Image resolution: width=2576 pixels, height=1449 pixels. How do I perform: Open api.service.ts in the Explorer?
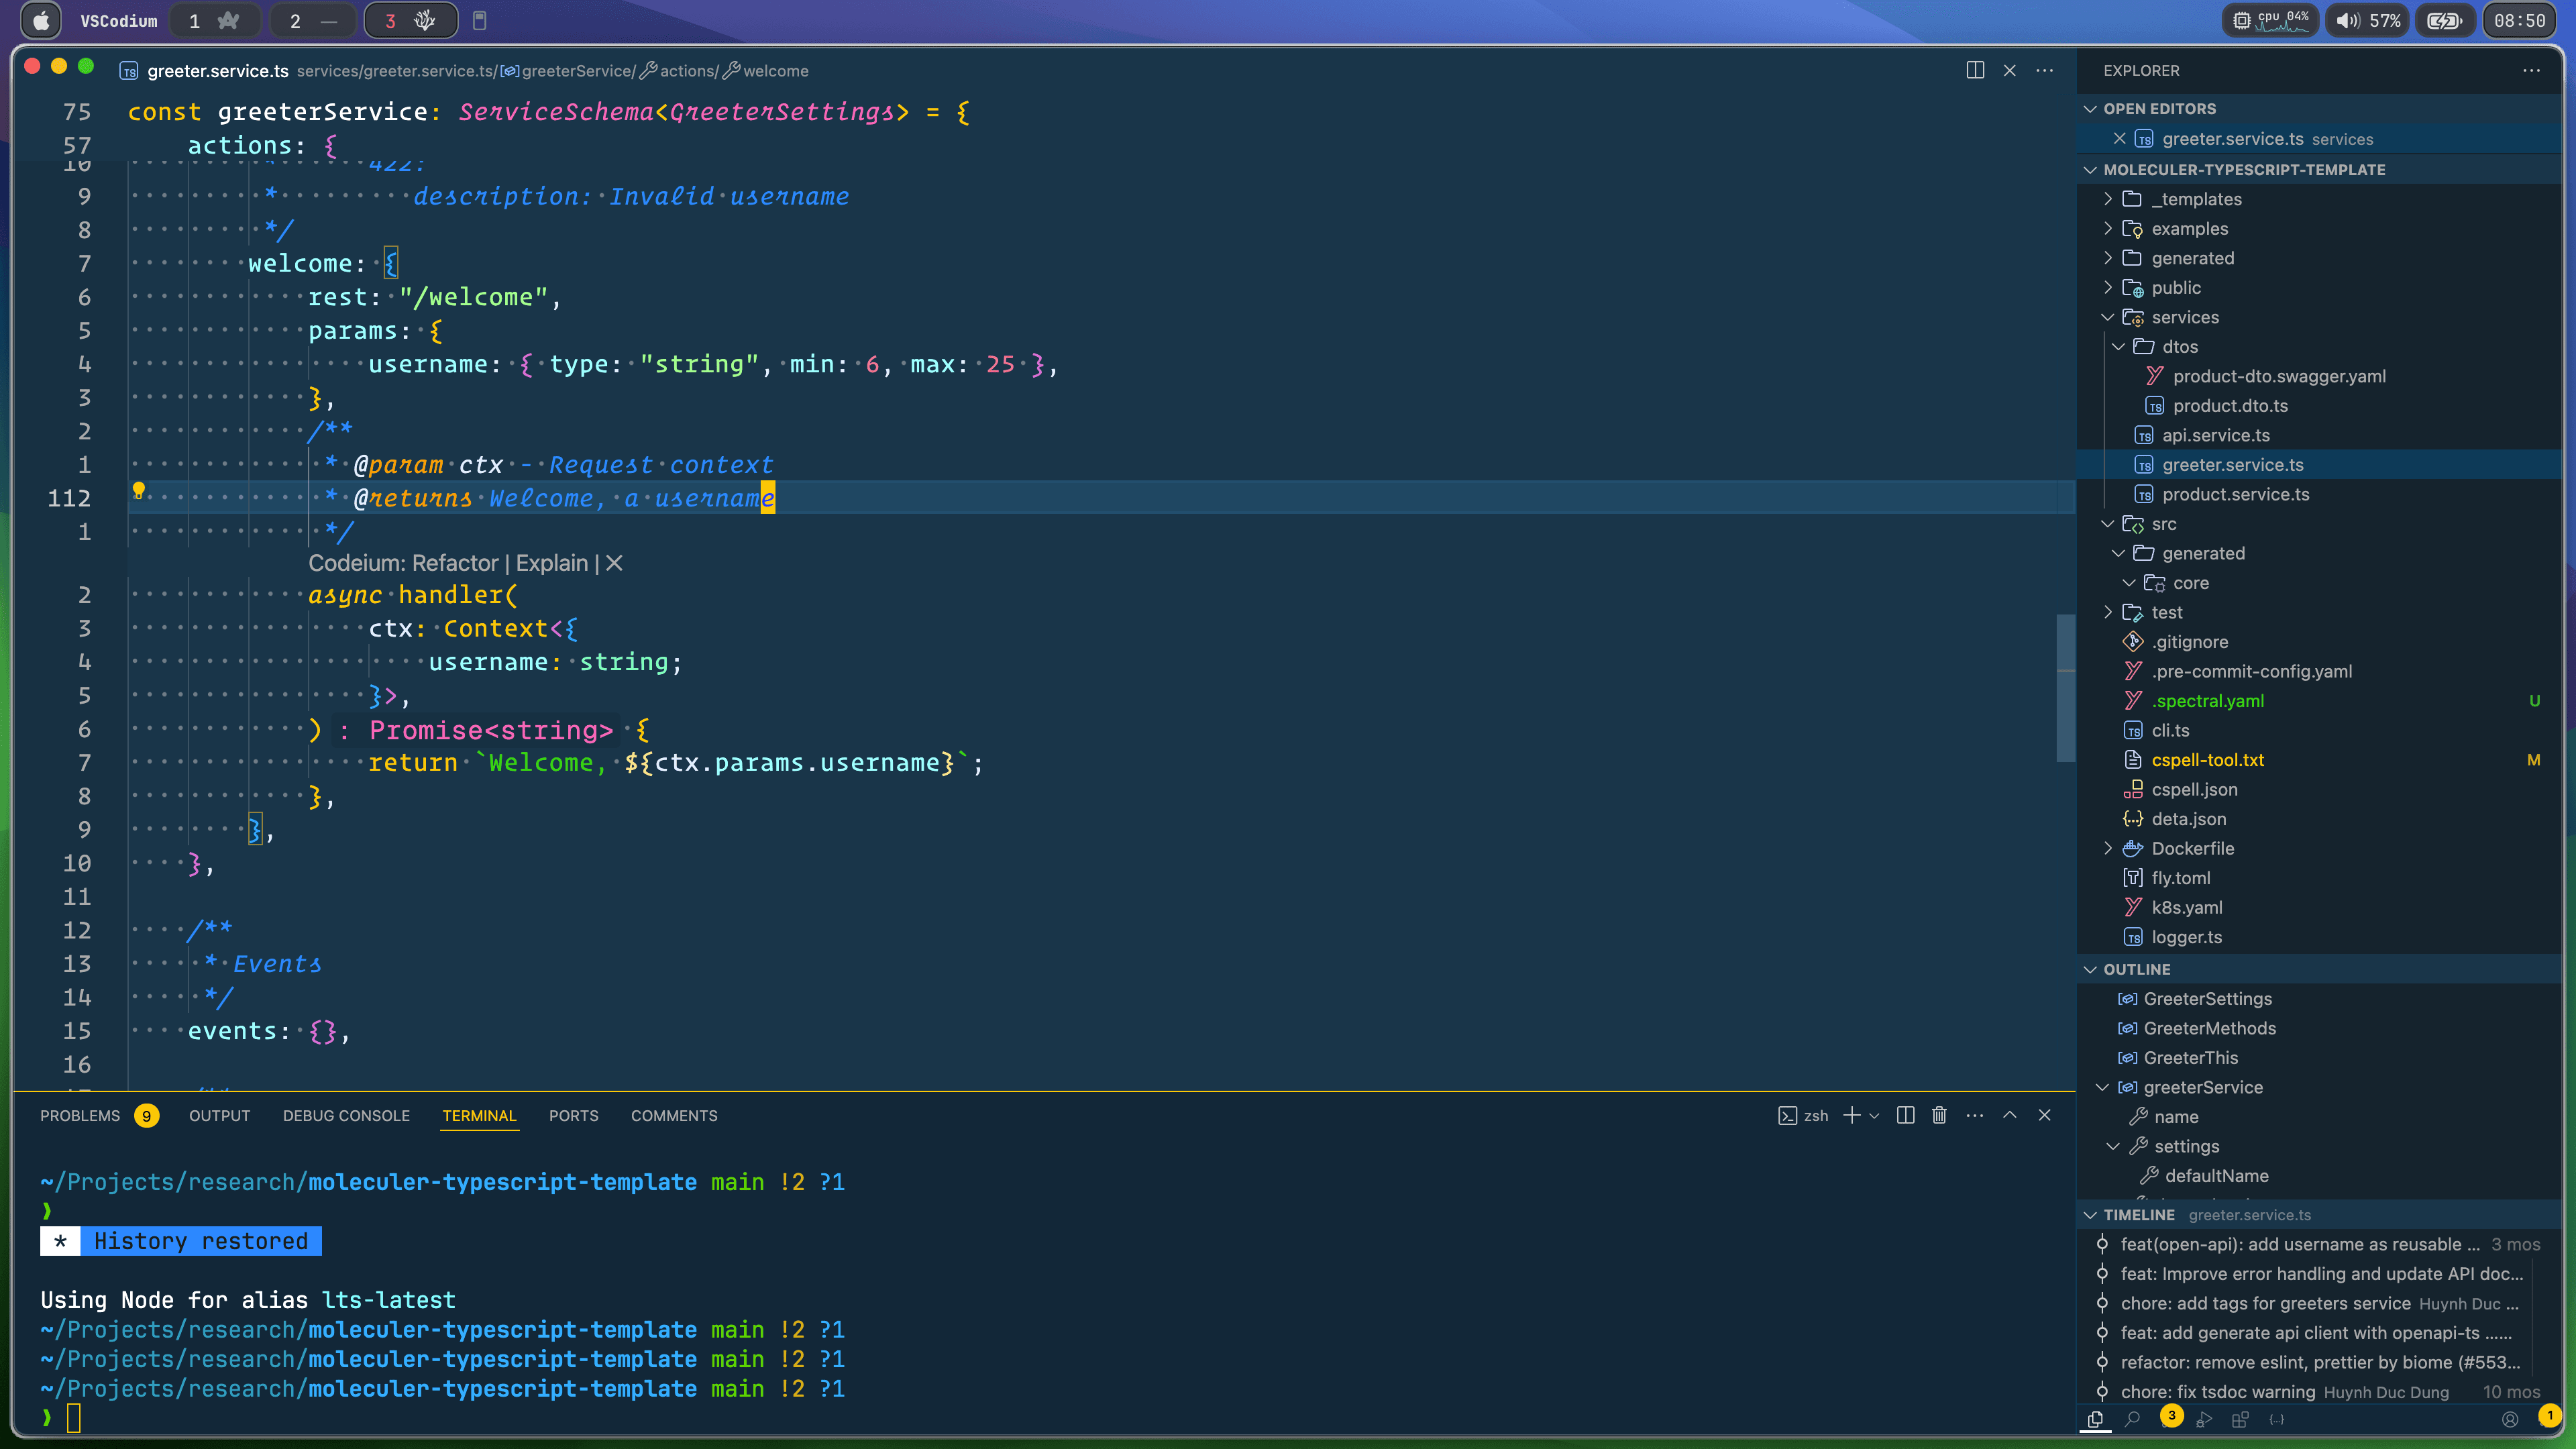[x=2215, y=435]
